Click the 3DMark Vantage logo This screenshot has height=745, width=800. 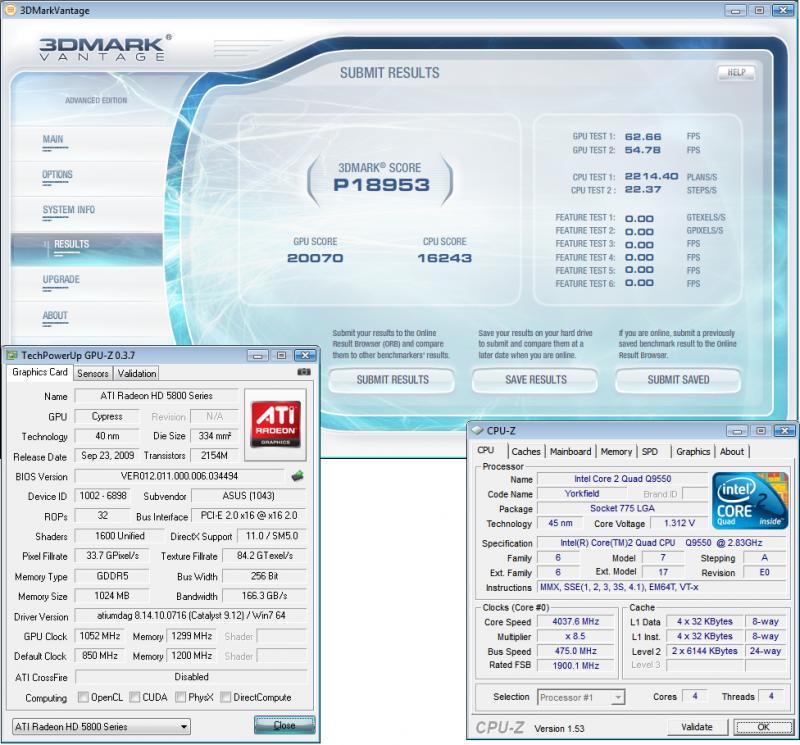[105, 49]
